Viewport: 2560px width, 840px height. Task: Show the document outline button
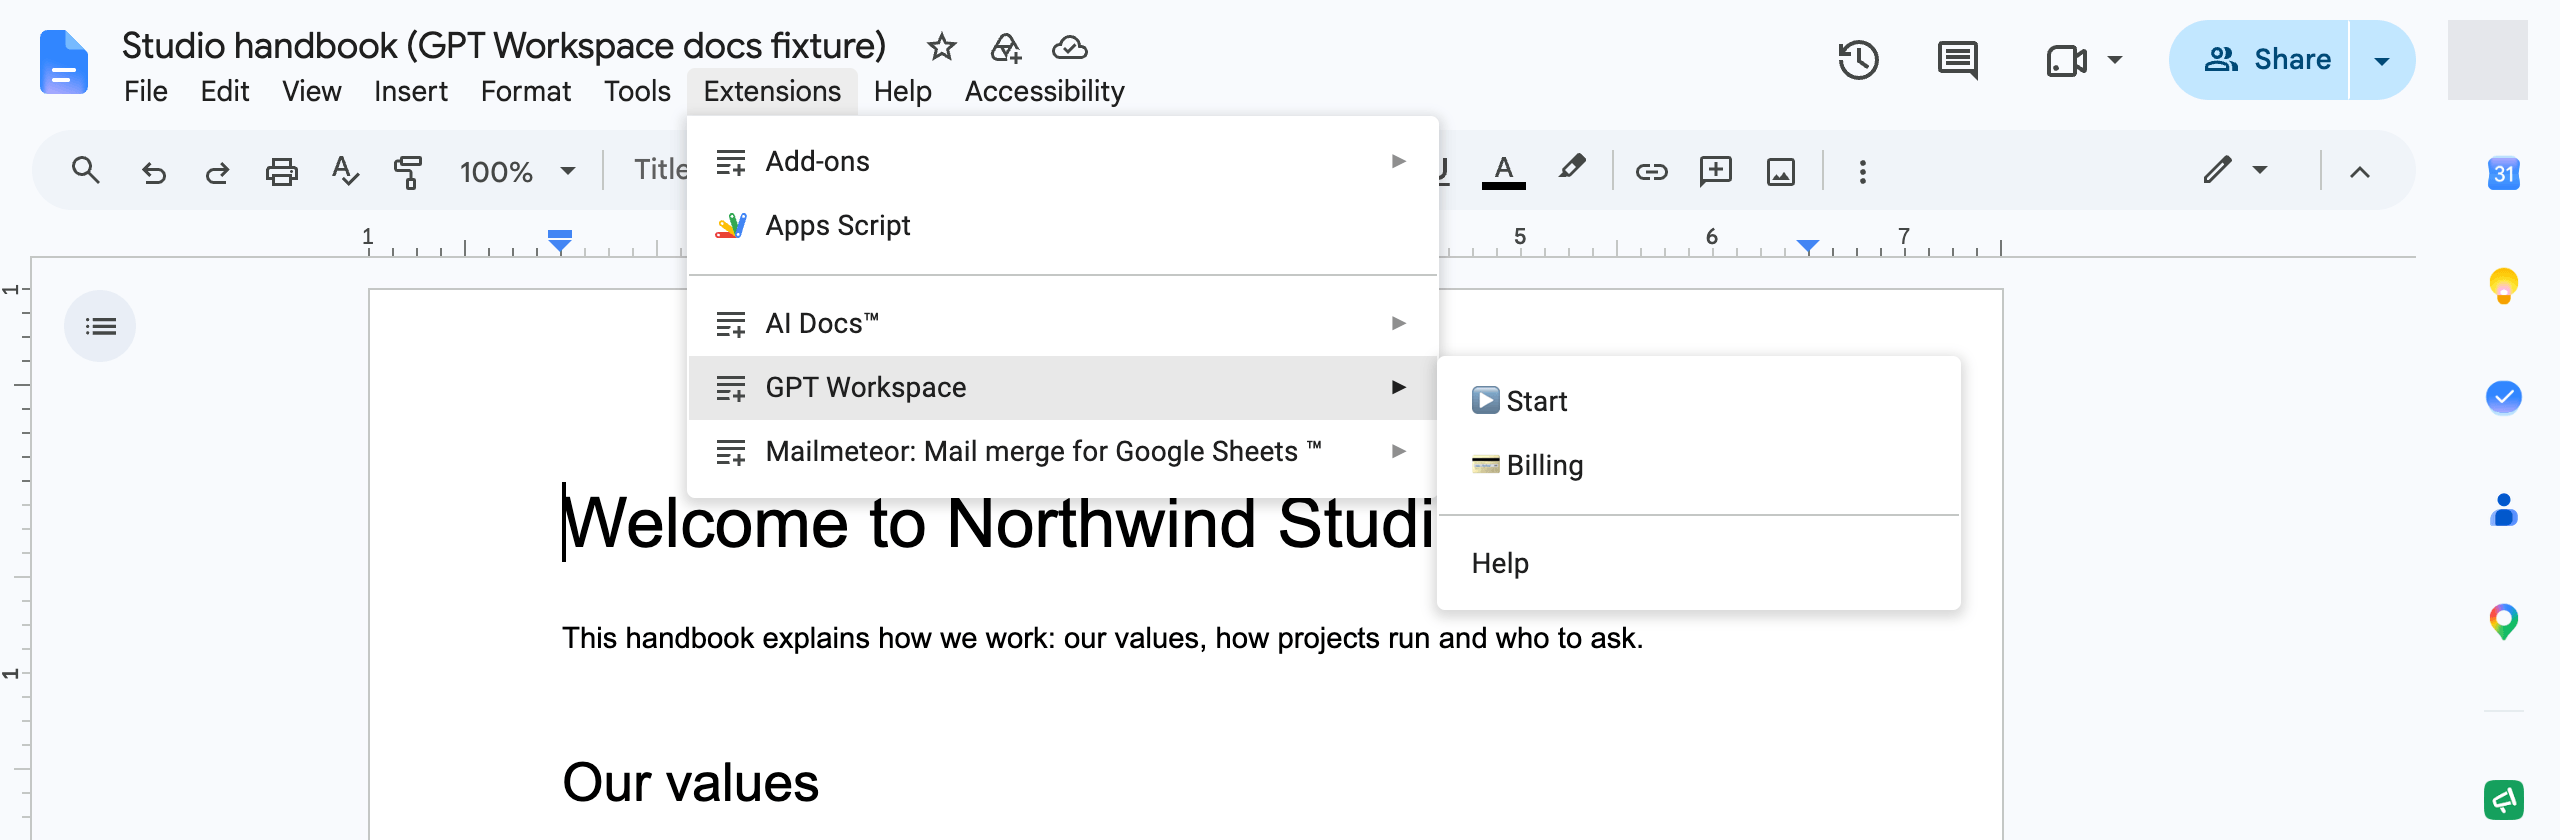coord(100,326)
